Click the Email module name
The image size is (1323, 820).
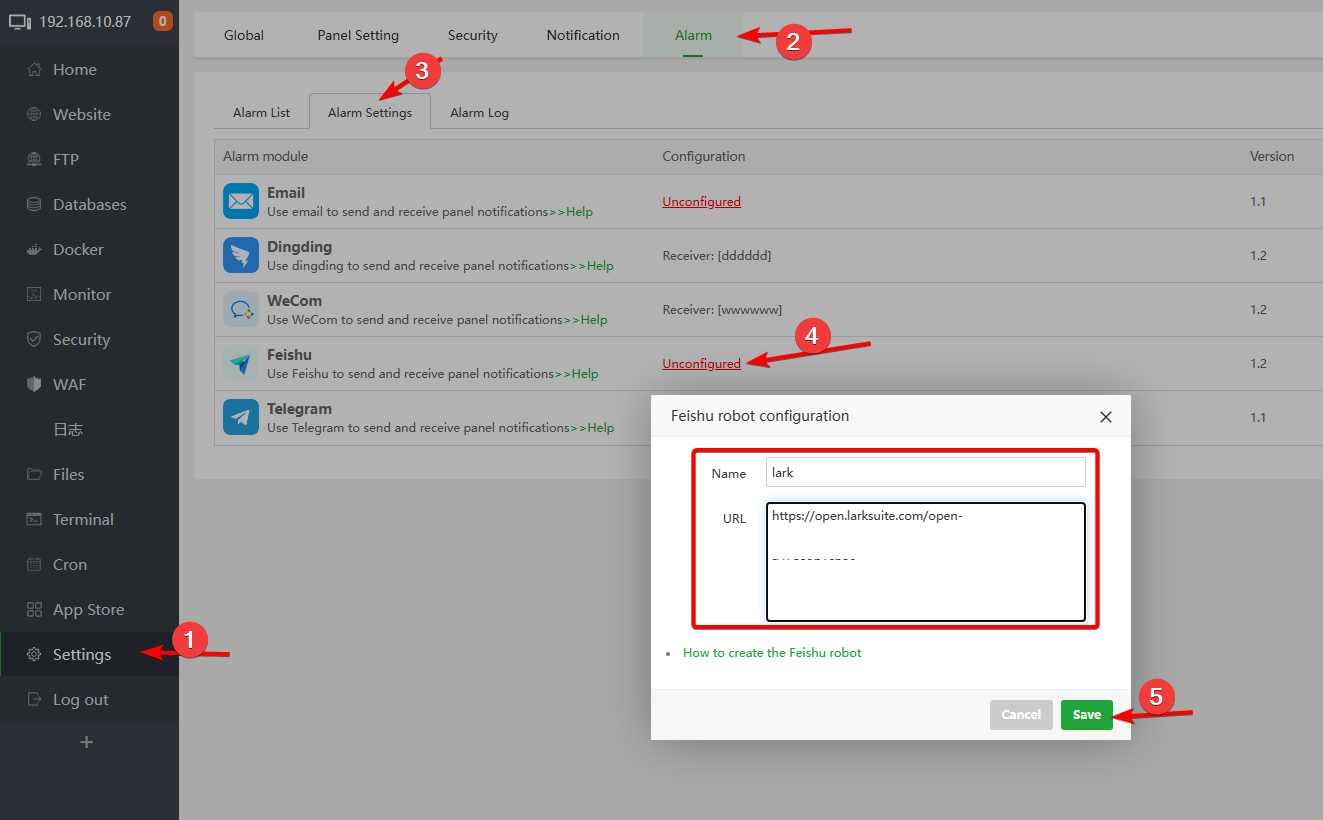[x=286, y=193]
